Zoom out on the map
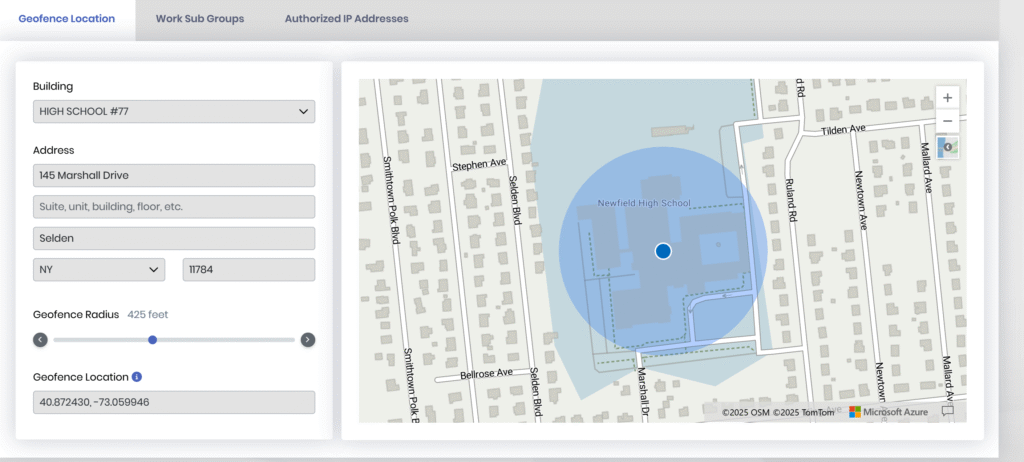This screenshot has height=462, width=1024. [x=947, y=121]
